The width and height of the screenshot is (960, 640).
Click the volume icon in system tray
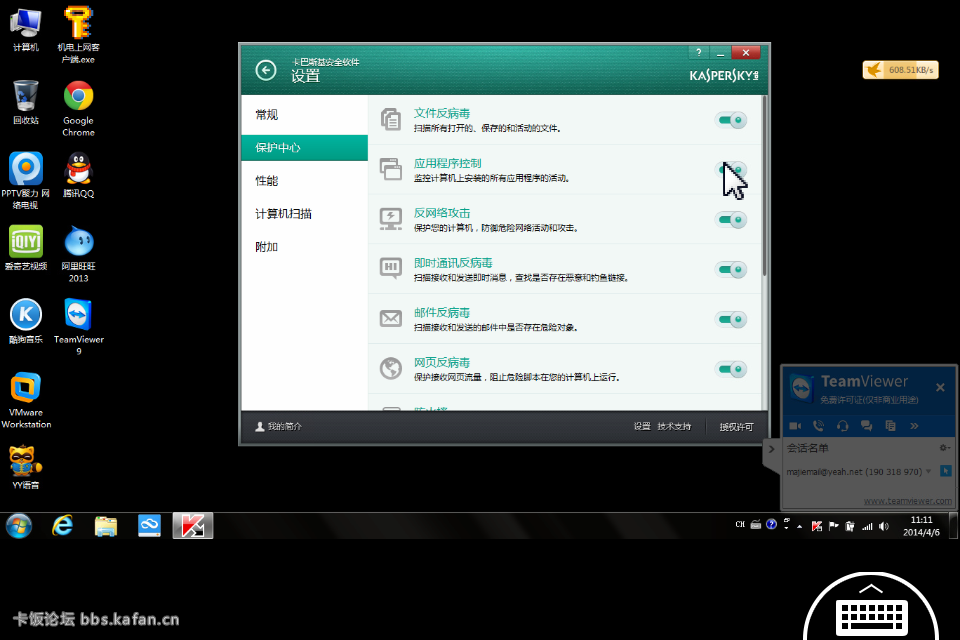pos(883,526)
